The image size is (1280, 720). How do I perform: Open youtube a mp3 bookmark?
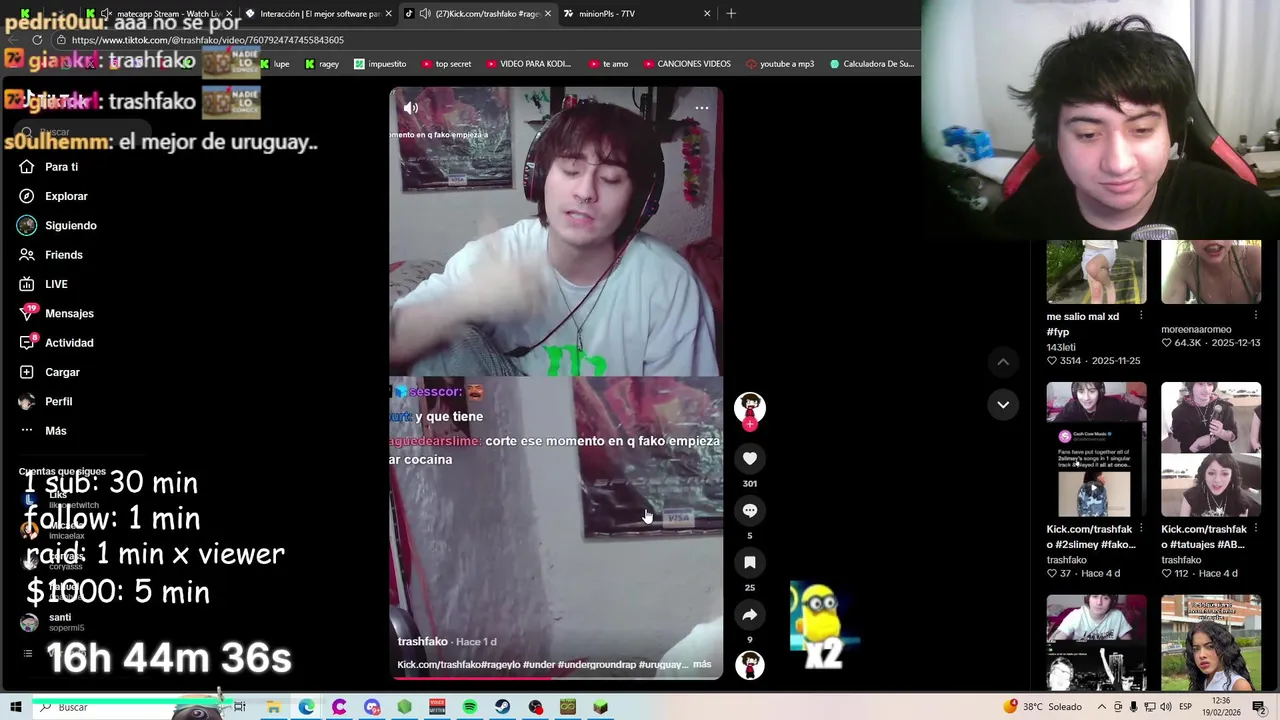coord(780,64)
